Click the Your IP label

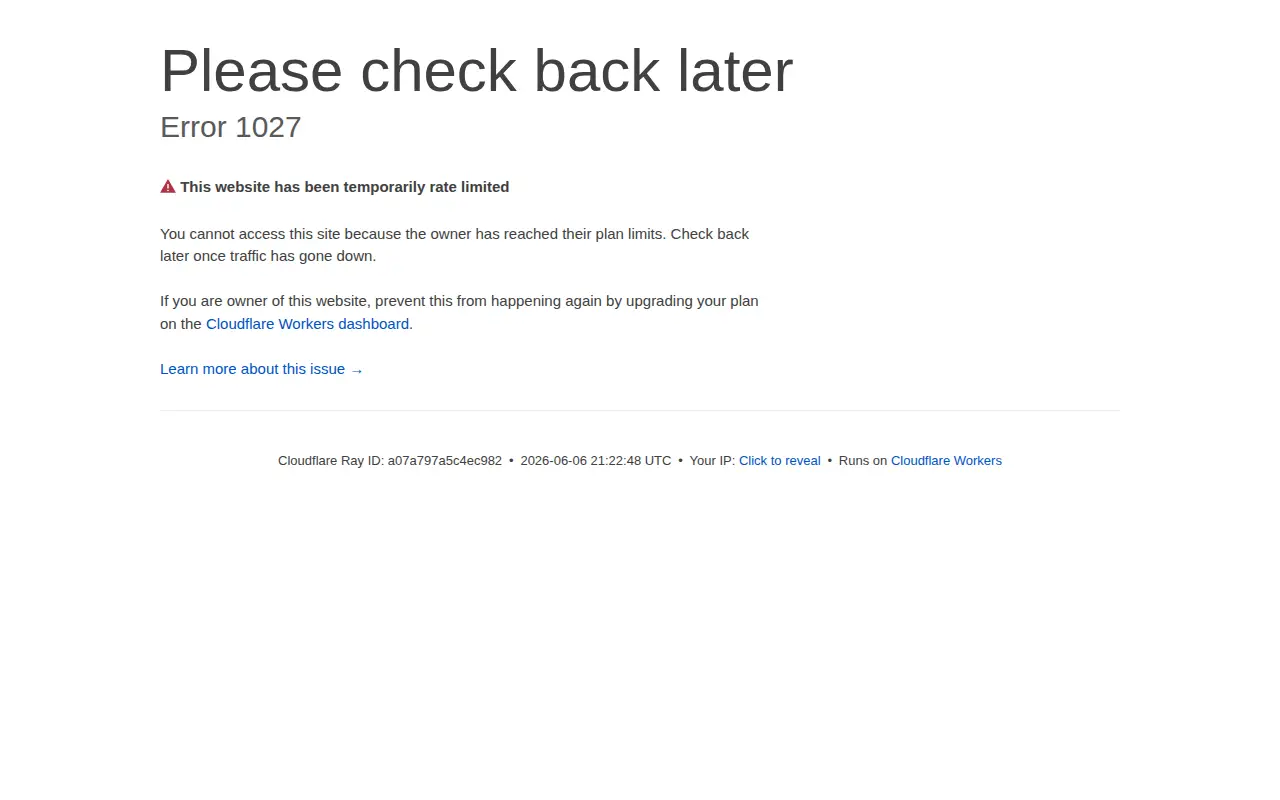click(712, 461)
